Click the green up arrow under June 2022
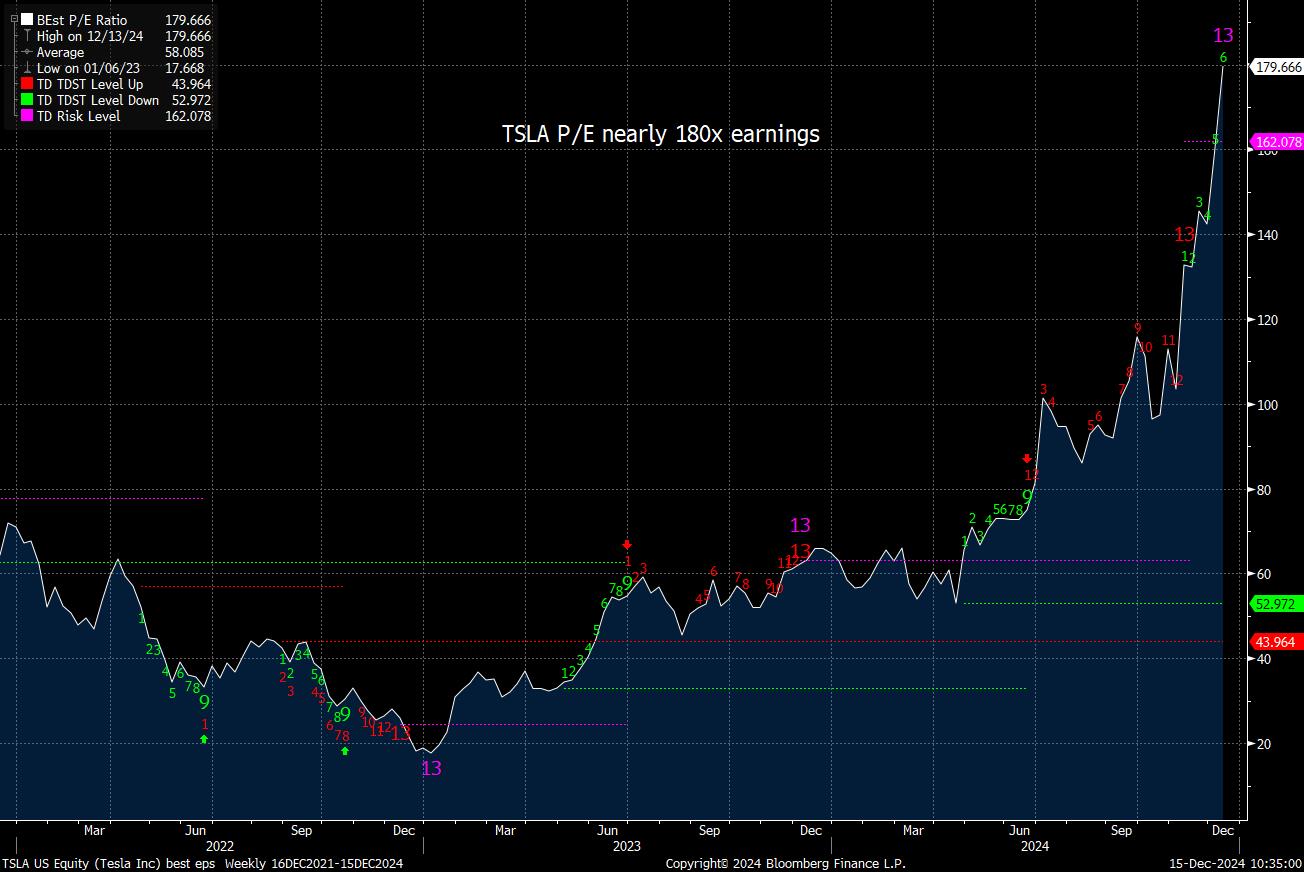This screenshot has width=1304, height=872. click(204, 738)
